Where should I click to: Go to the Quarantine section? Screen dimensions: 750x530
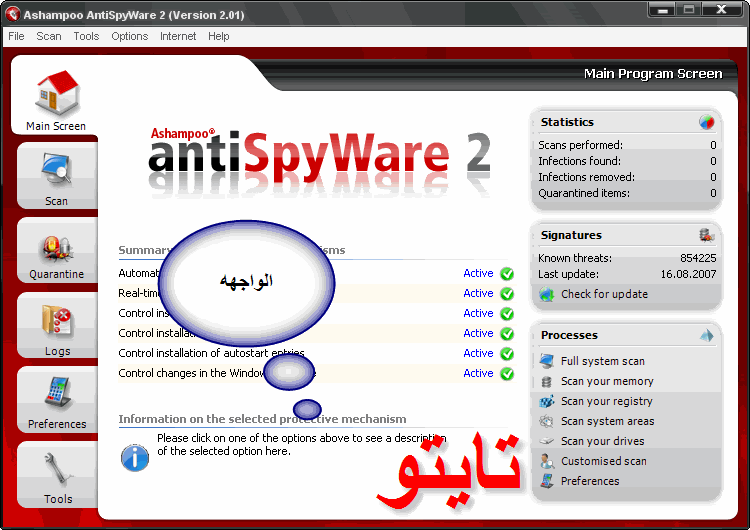click(57, 251)
